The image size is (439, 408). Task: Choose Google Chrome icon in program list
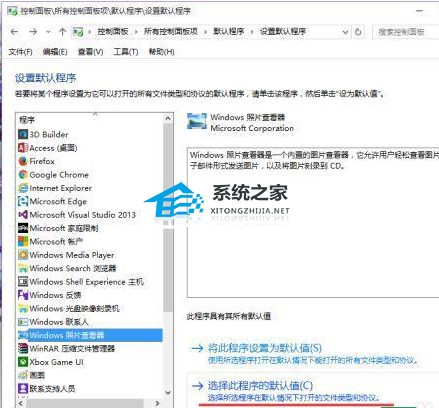(x=23, y=174)
